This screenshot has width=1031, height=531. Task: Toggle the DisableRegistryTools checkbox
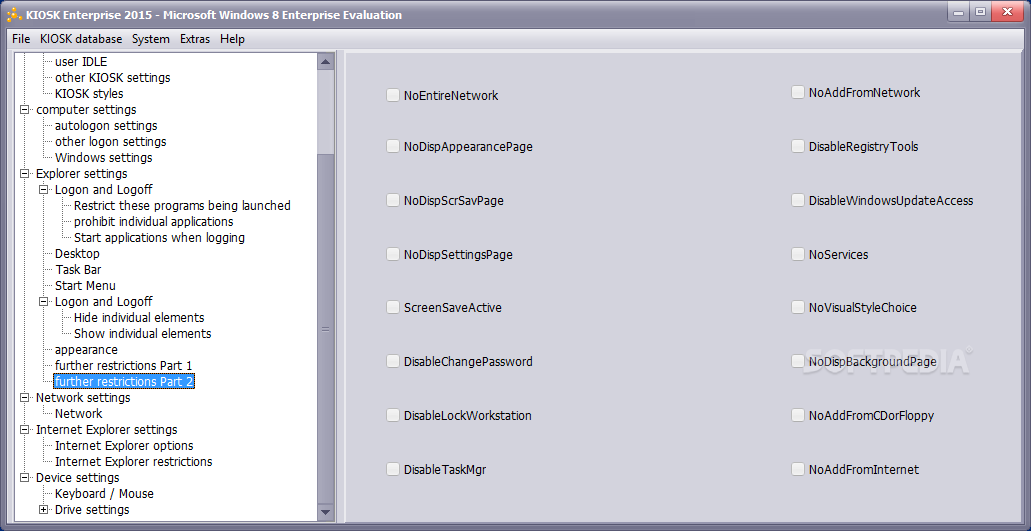point(798,147)
